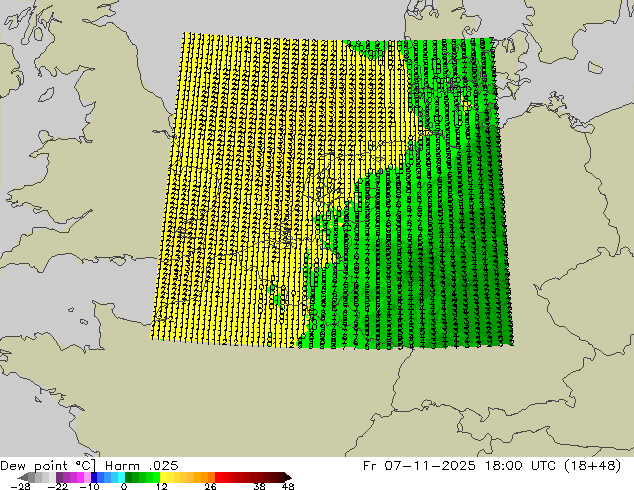The width and height of the screenshot is (634, 490).
Task: Click the legend value '38'
Action: tap(260, 486)
